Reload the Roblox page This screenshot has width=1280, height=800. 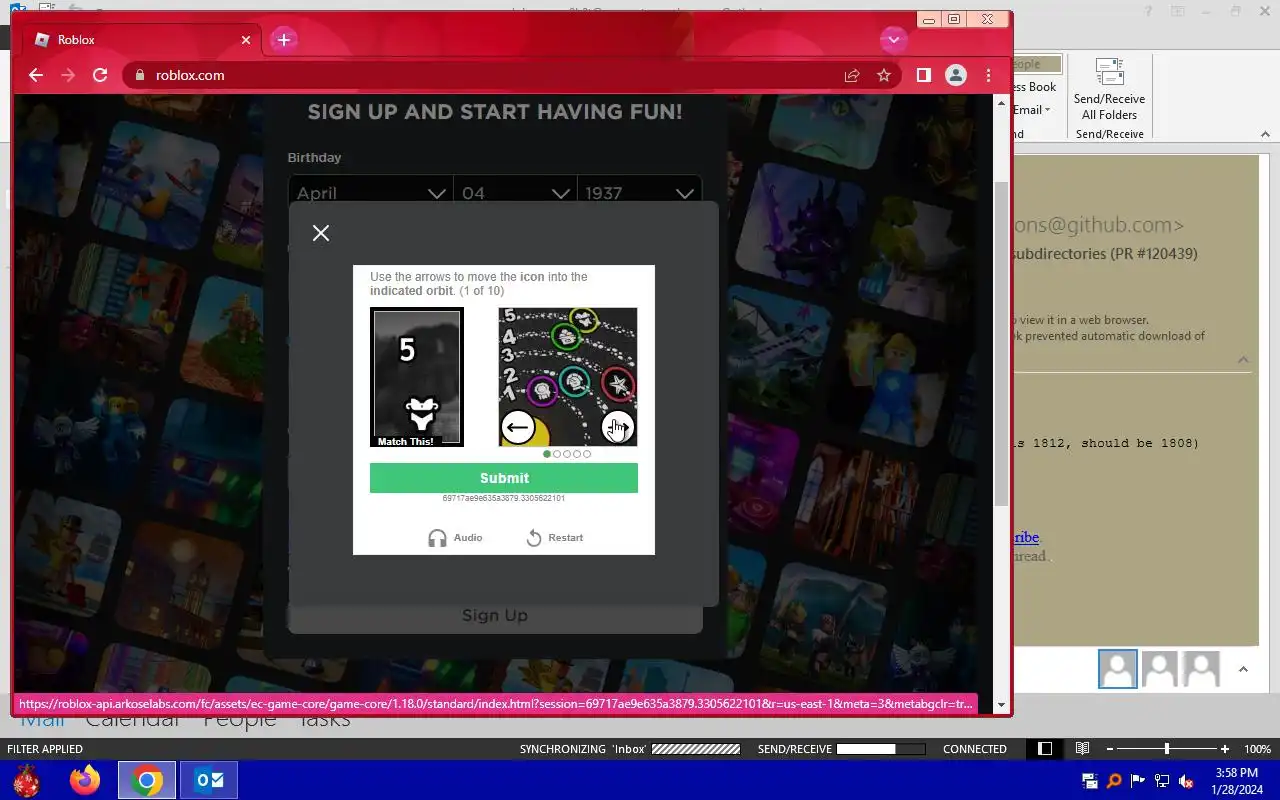pyautogui.click(x=100, y=75)
